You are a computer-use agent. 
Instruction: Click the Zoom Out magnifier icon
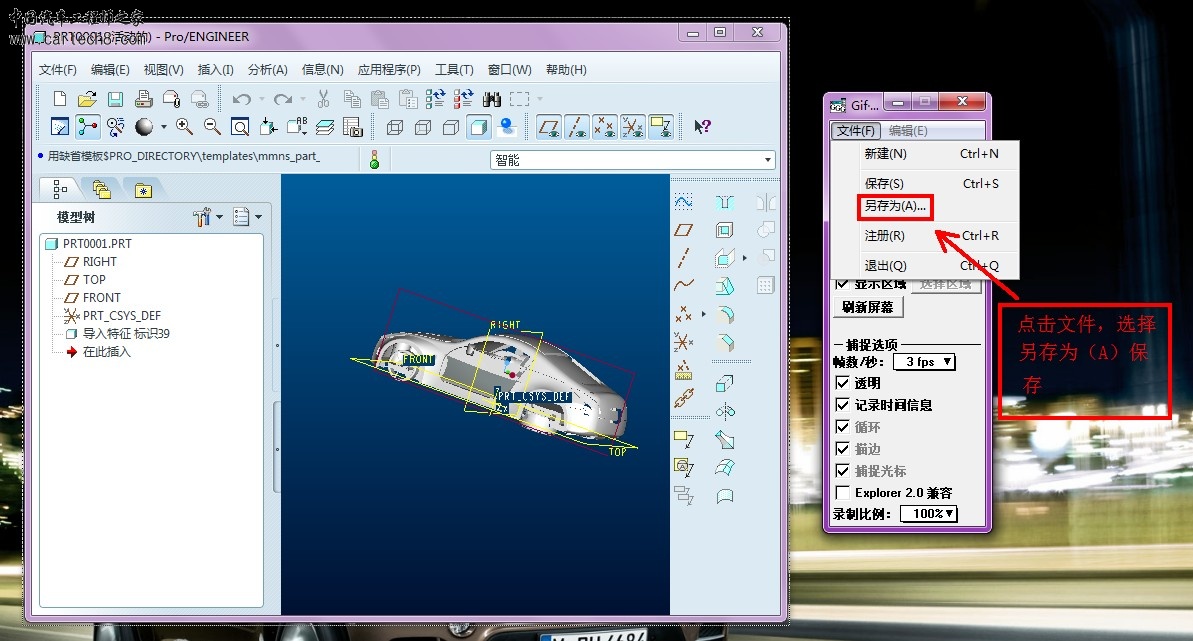[212, 126]
